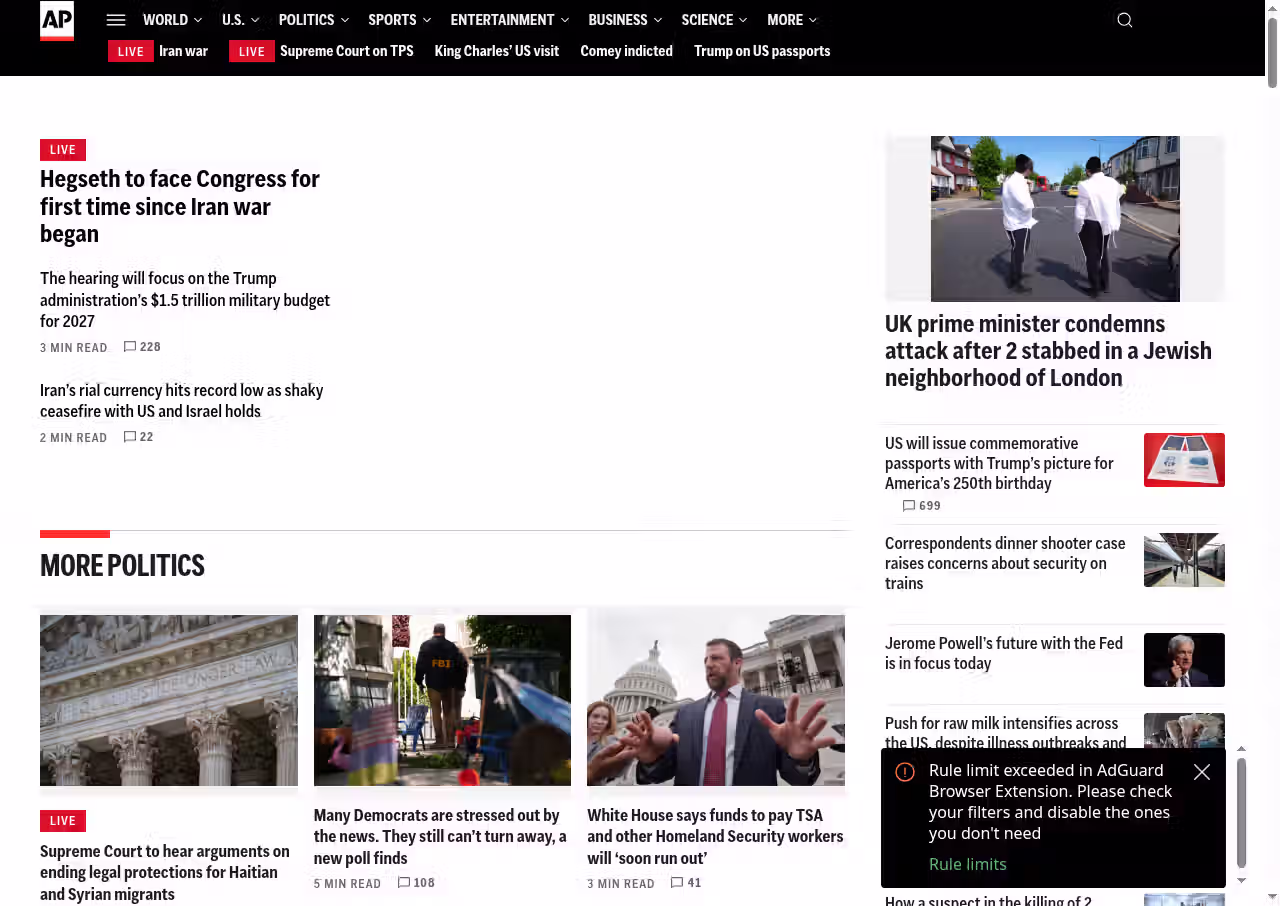Expand the World dropdown menu
The height and width of the screenshot is (906, 1280).
point(172,20)
